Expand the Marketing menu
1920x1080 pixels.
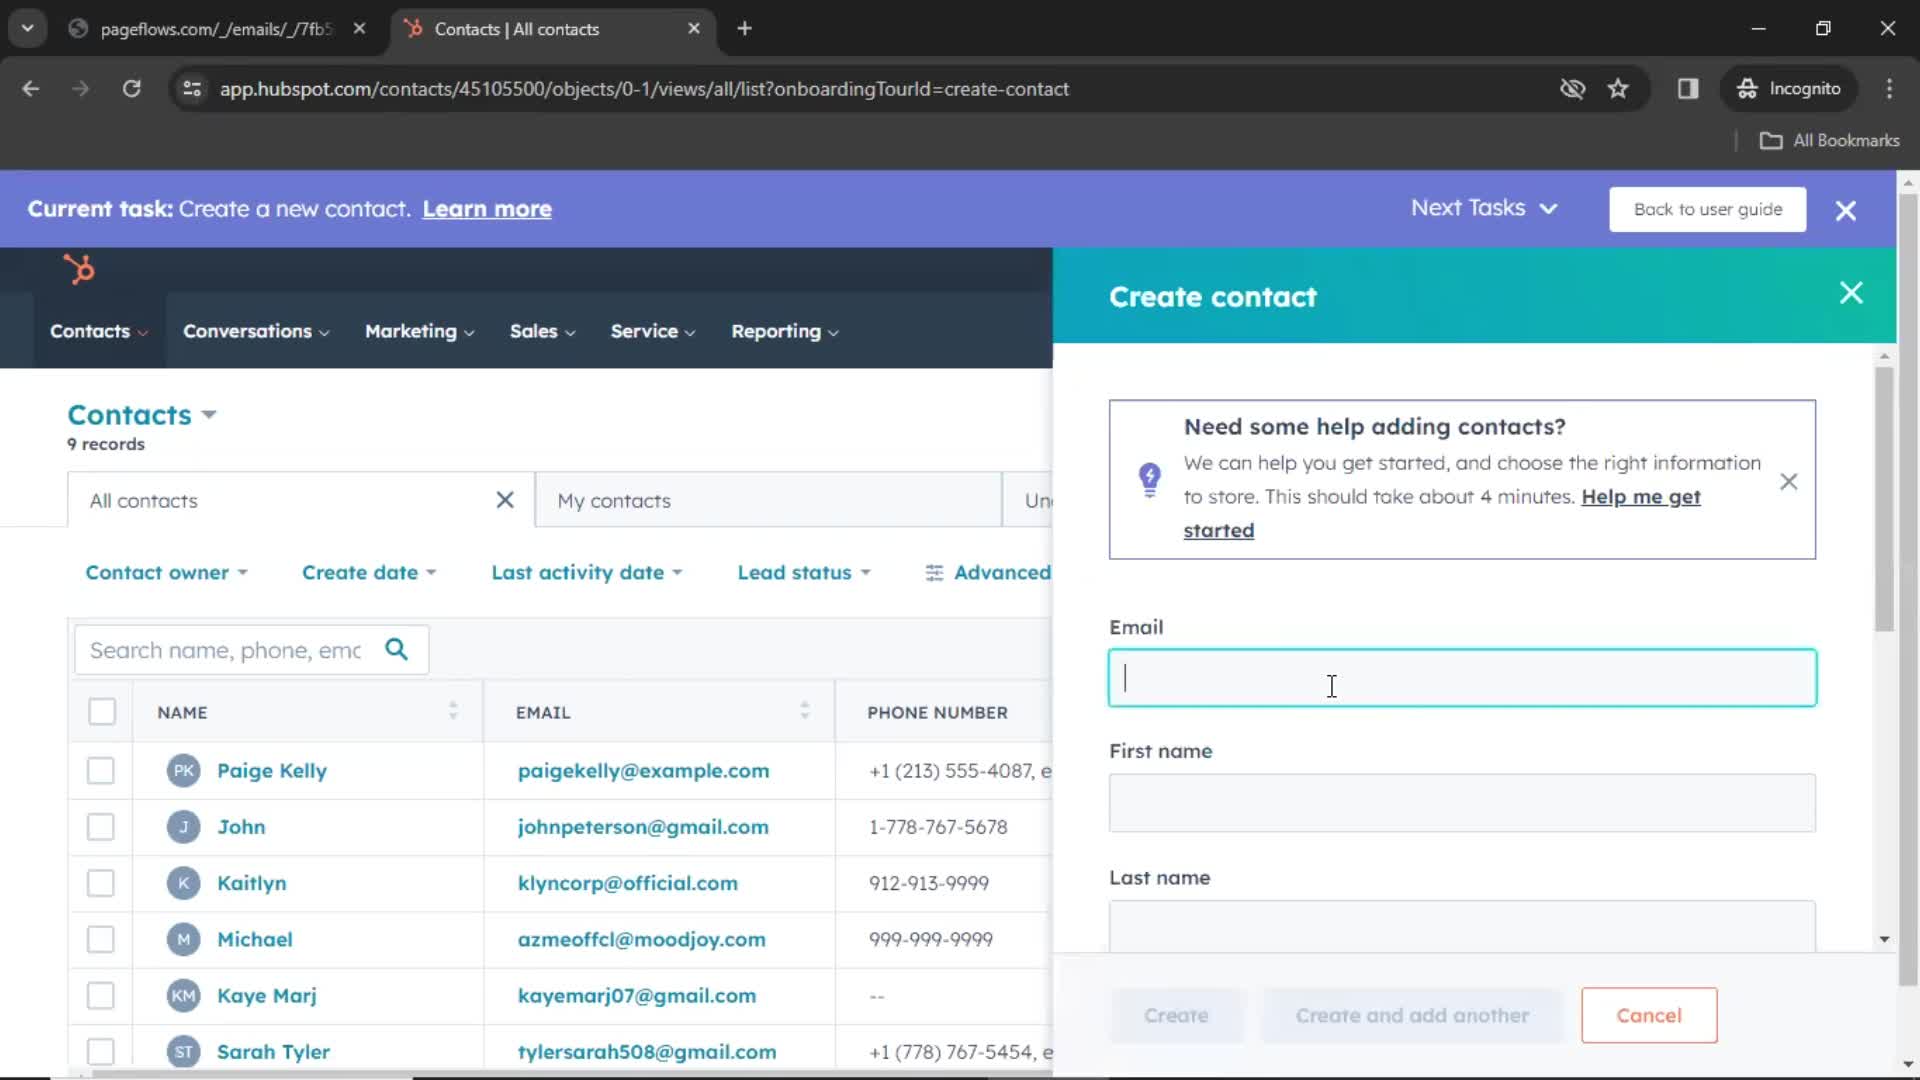point(420,331)
